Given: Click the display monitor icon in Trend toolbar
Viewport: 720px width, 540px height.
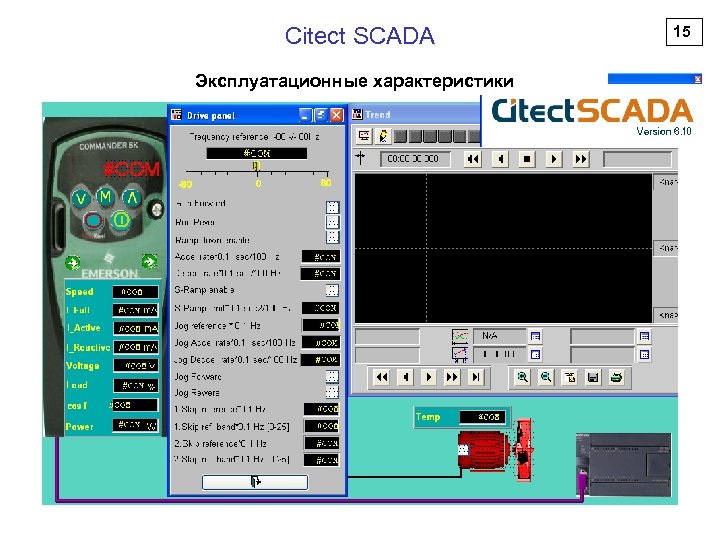Looking at the screenshot, I should tap(364, 136).
